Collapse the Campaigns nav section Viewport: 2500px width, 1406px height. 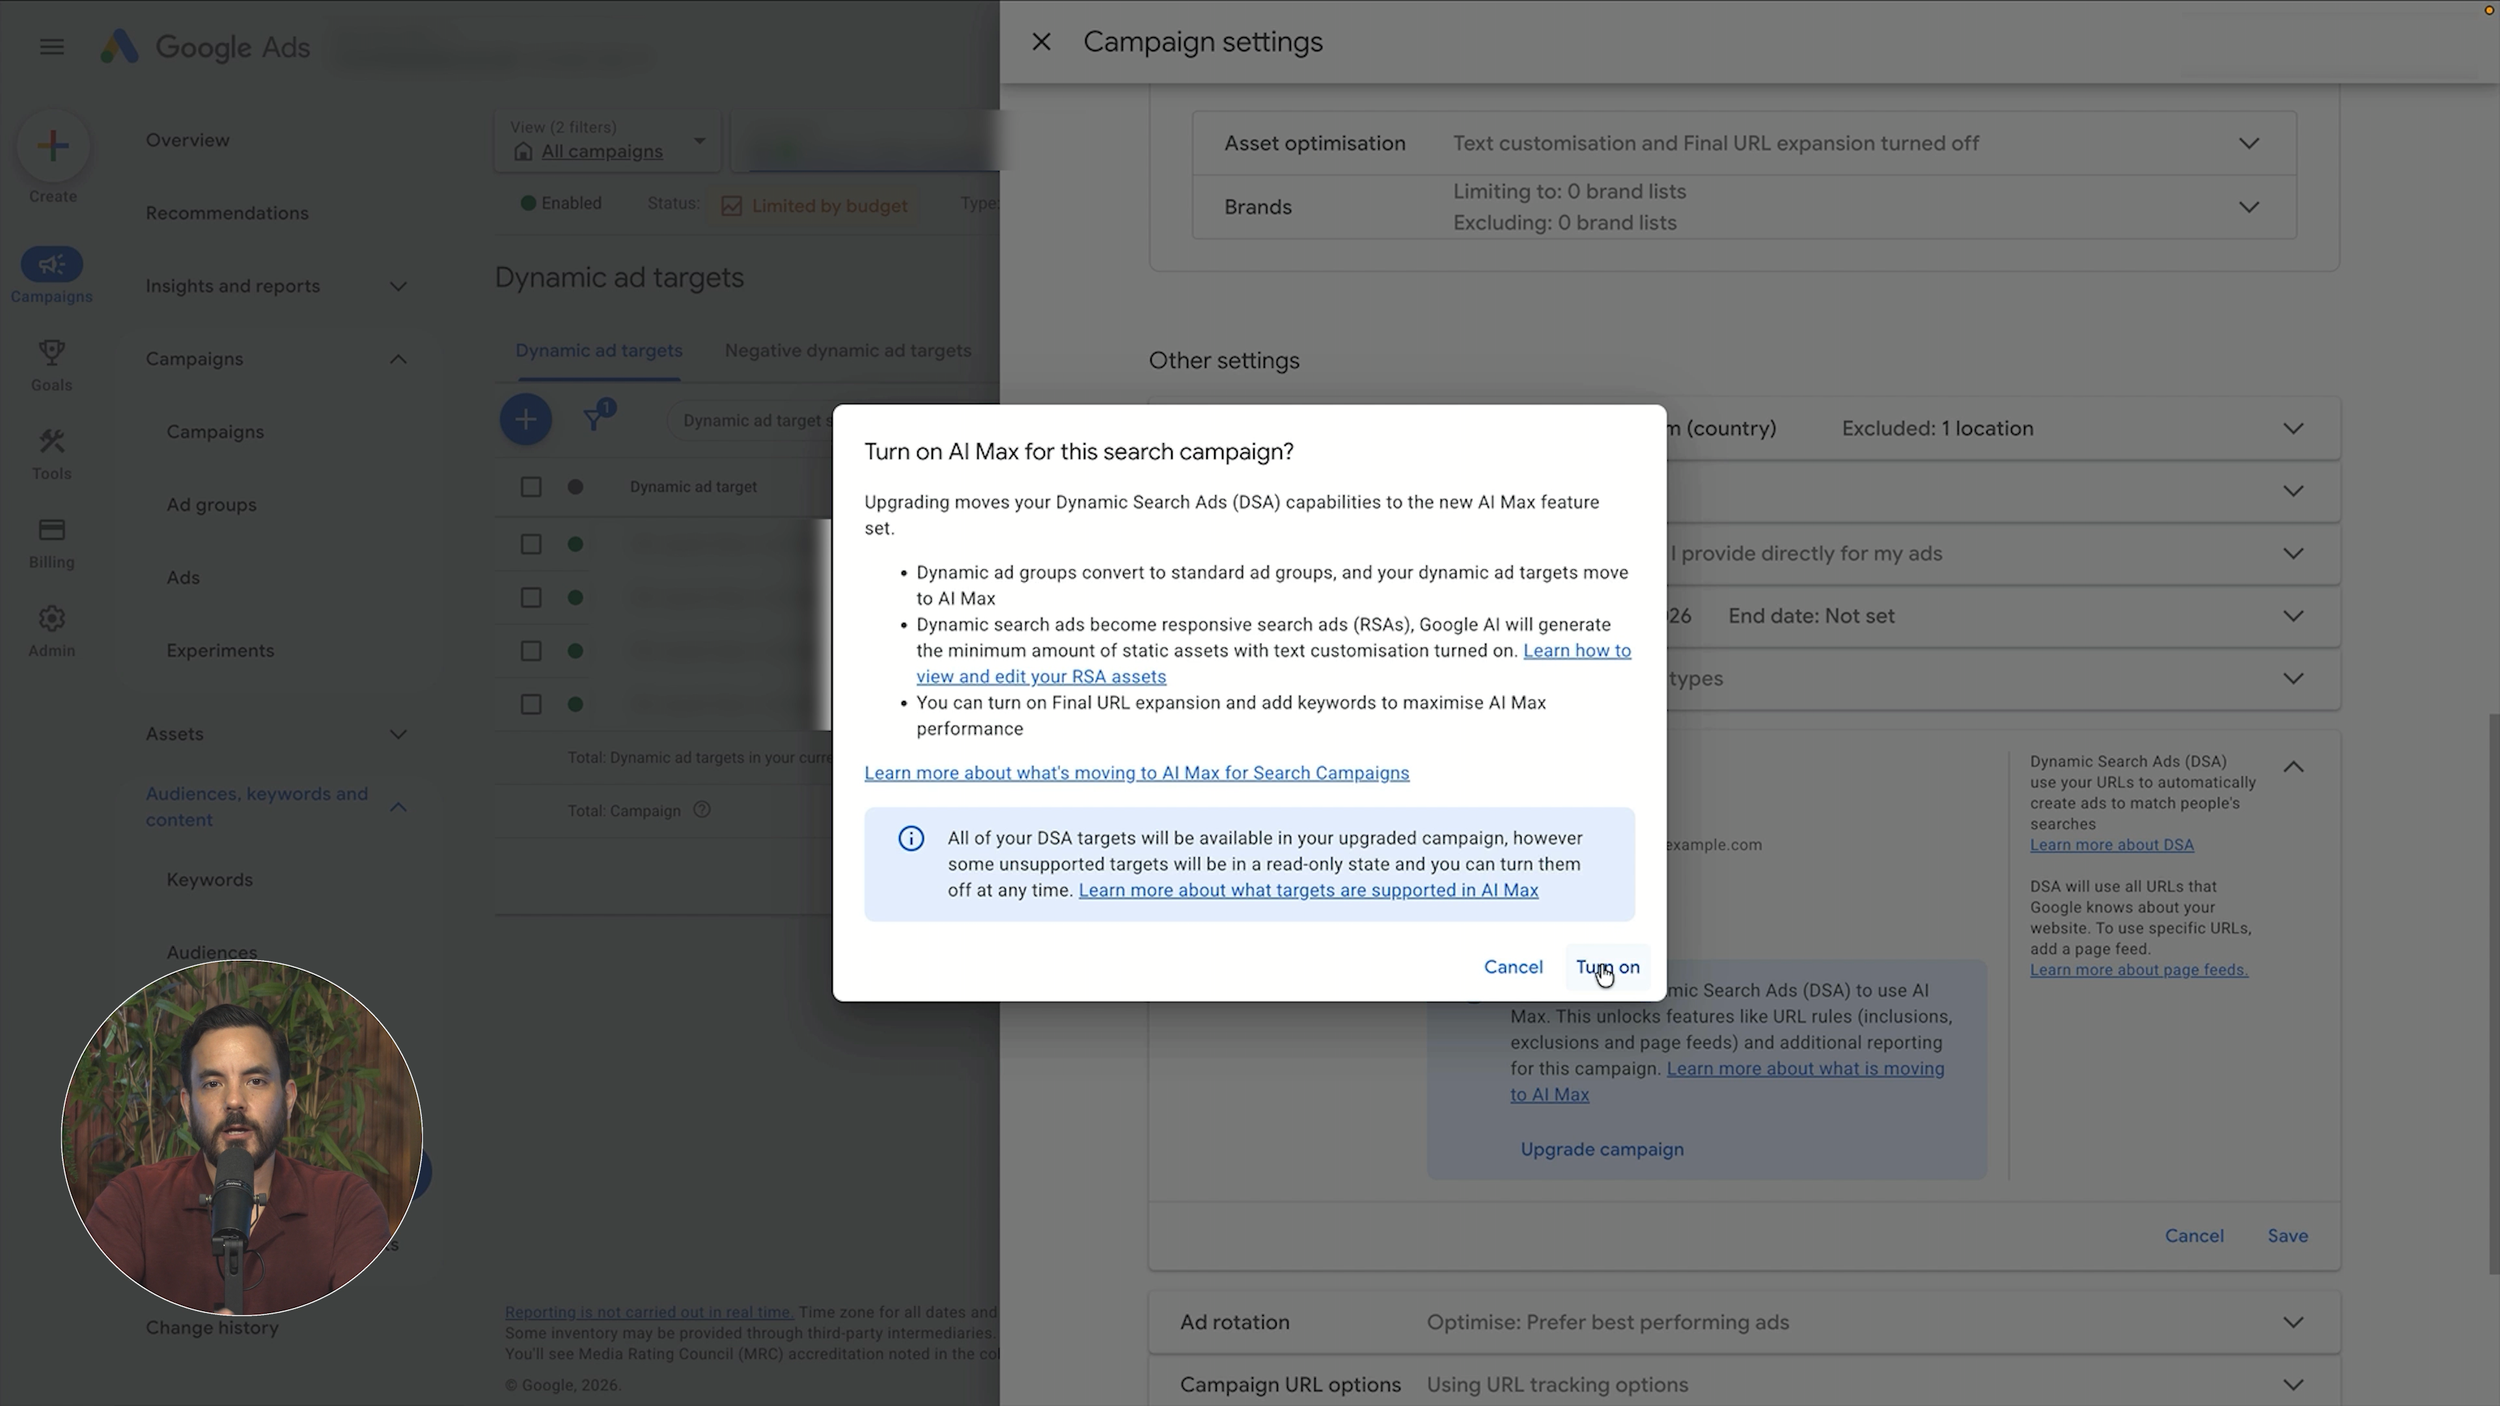click(x=398, y=359)
